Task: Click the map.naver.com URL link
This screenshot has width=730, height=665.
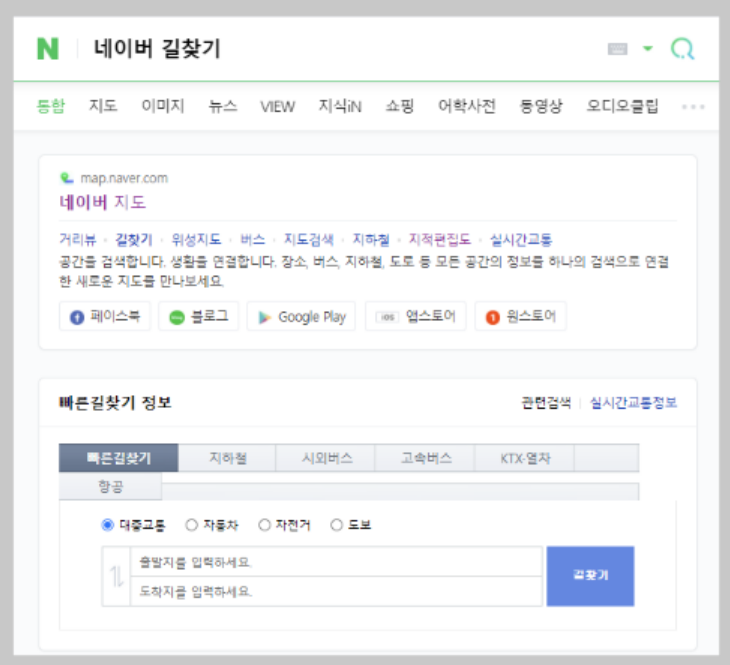Action: tap(124, 178)
